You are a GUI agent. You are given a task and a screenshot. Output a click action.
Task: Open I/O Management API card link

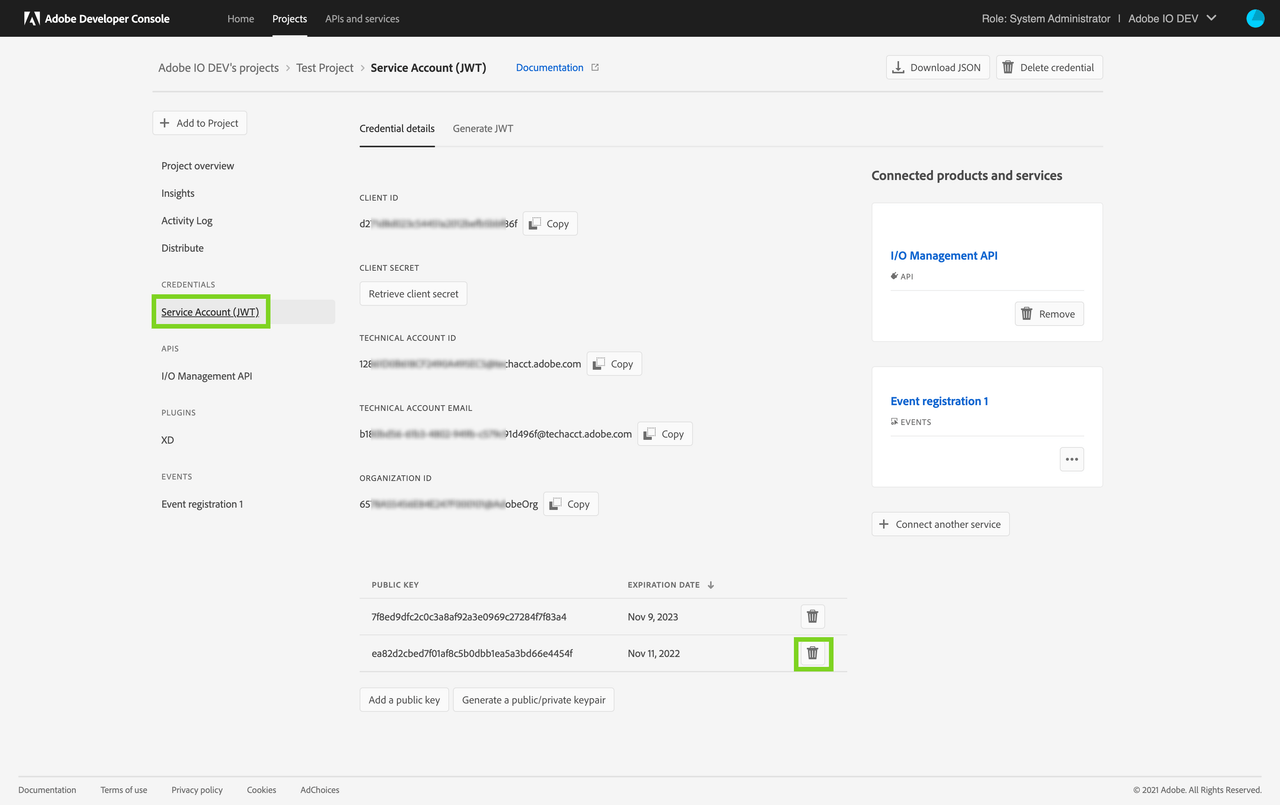coord(944,255)
